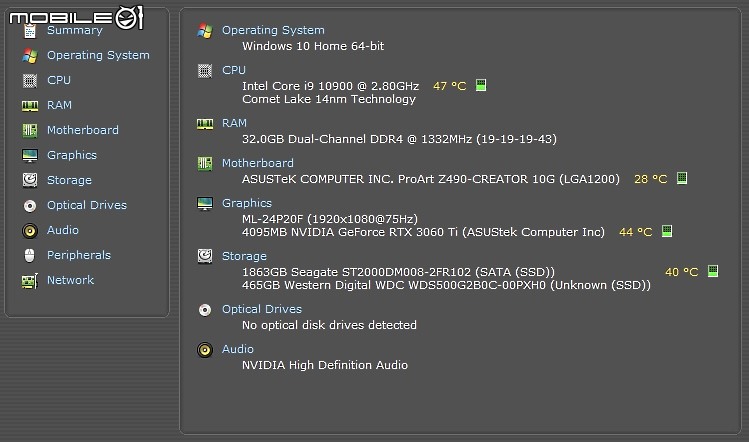Select Motherboard in the sidebar
This screenshot has width=749, height=442.
[83, 130]
